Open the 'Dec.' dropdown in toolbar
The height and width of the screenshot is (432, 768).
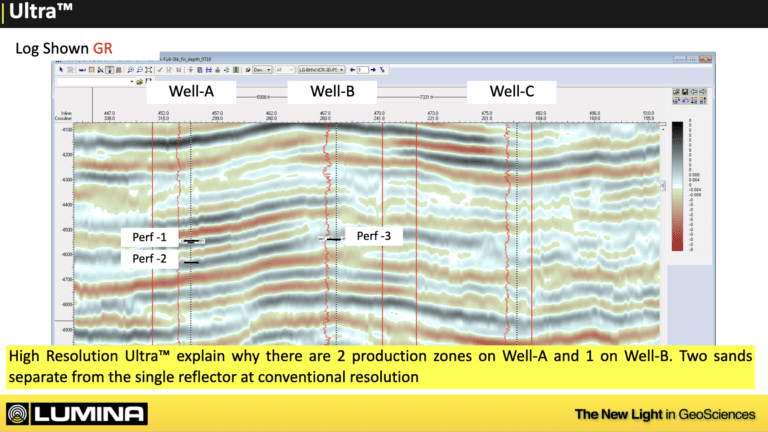tap(262, 70)
